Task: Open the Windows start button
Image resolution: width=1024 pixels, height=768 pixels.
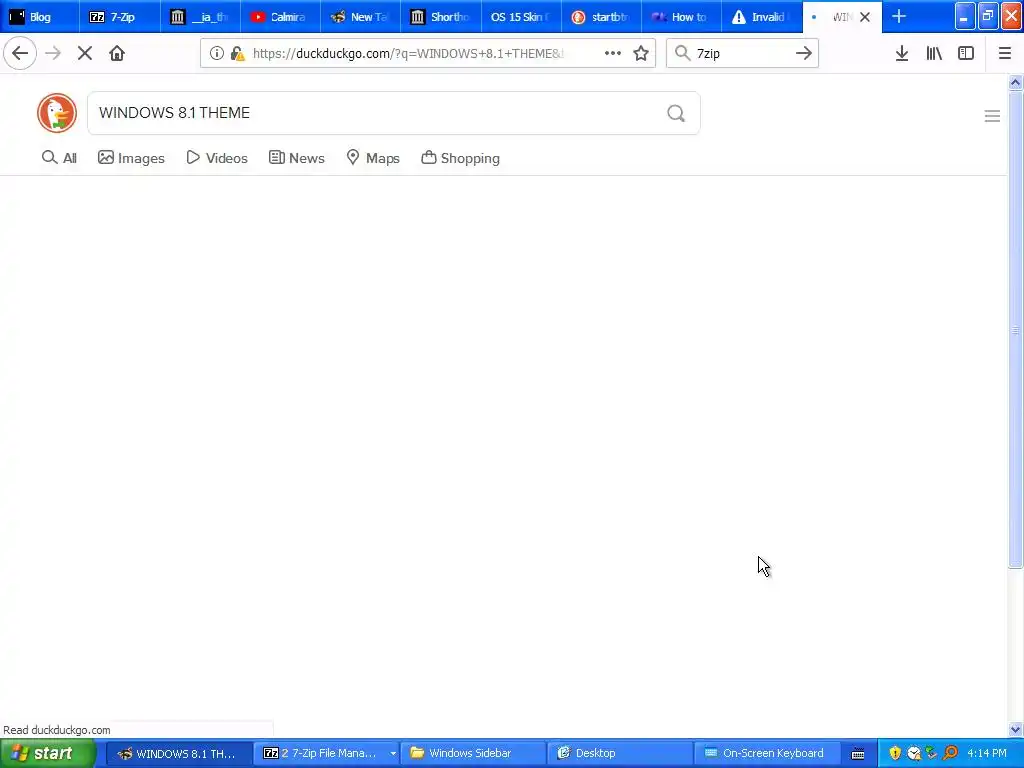Action: point(47,754)
